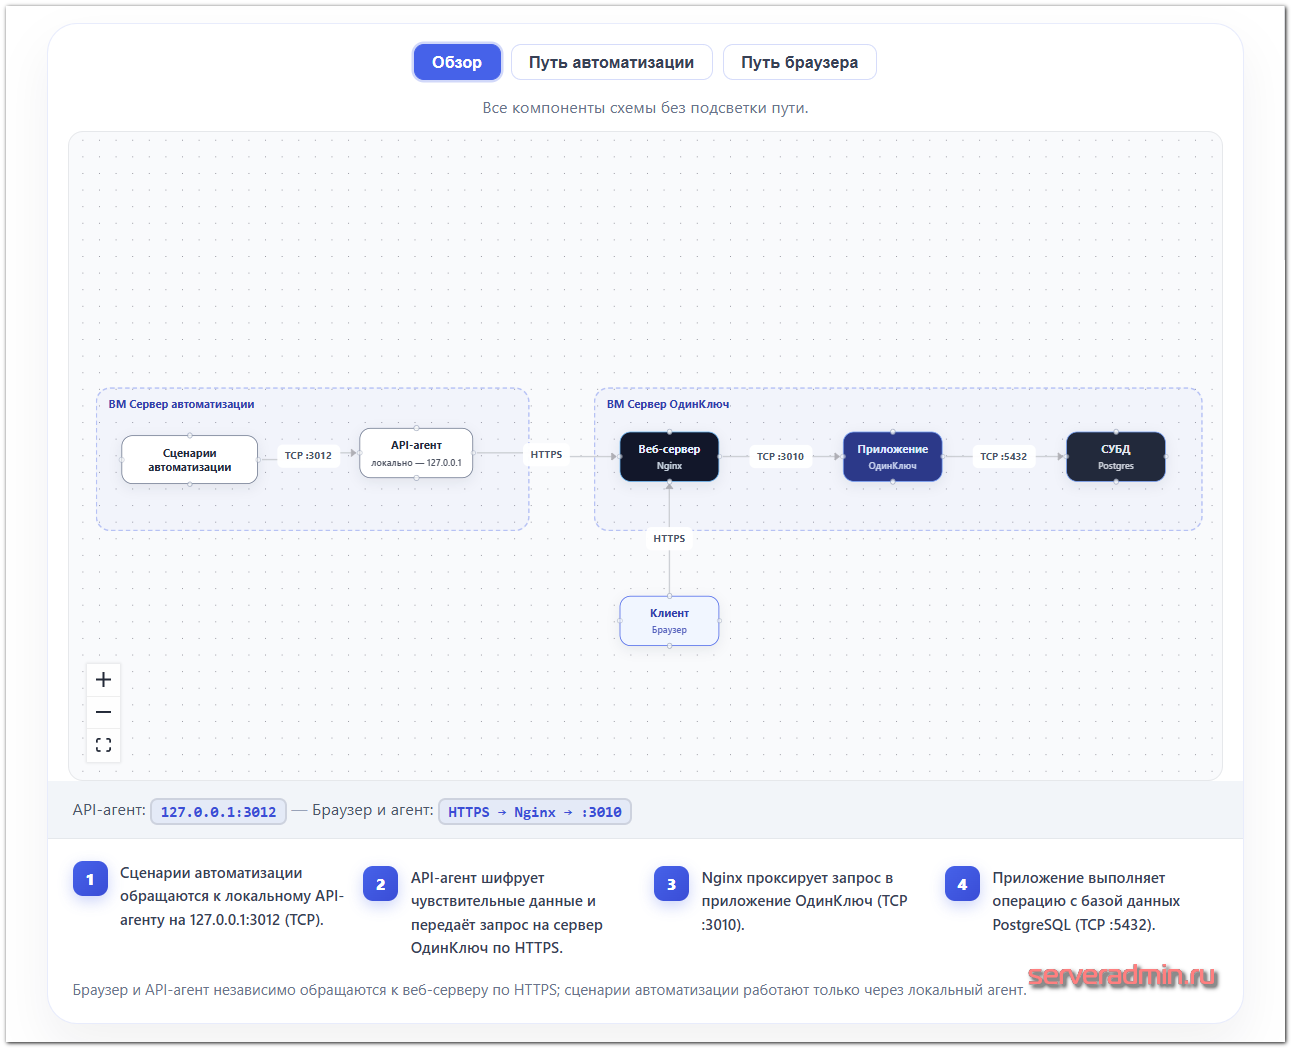Click the HTTPS label between agent and Nginx
Image resolution: width=1291 pixels, height=1048 pixels.
pos(546,454)
